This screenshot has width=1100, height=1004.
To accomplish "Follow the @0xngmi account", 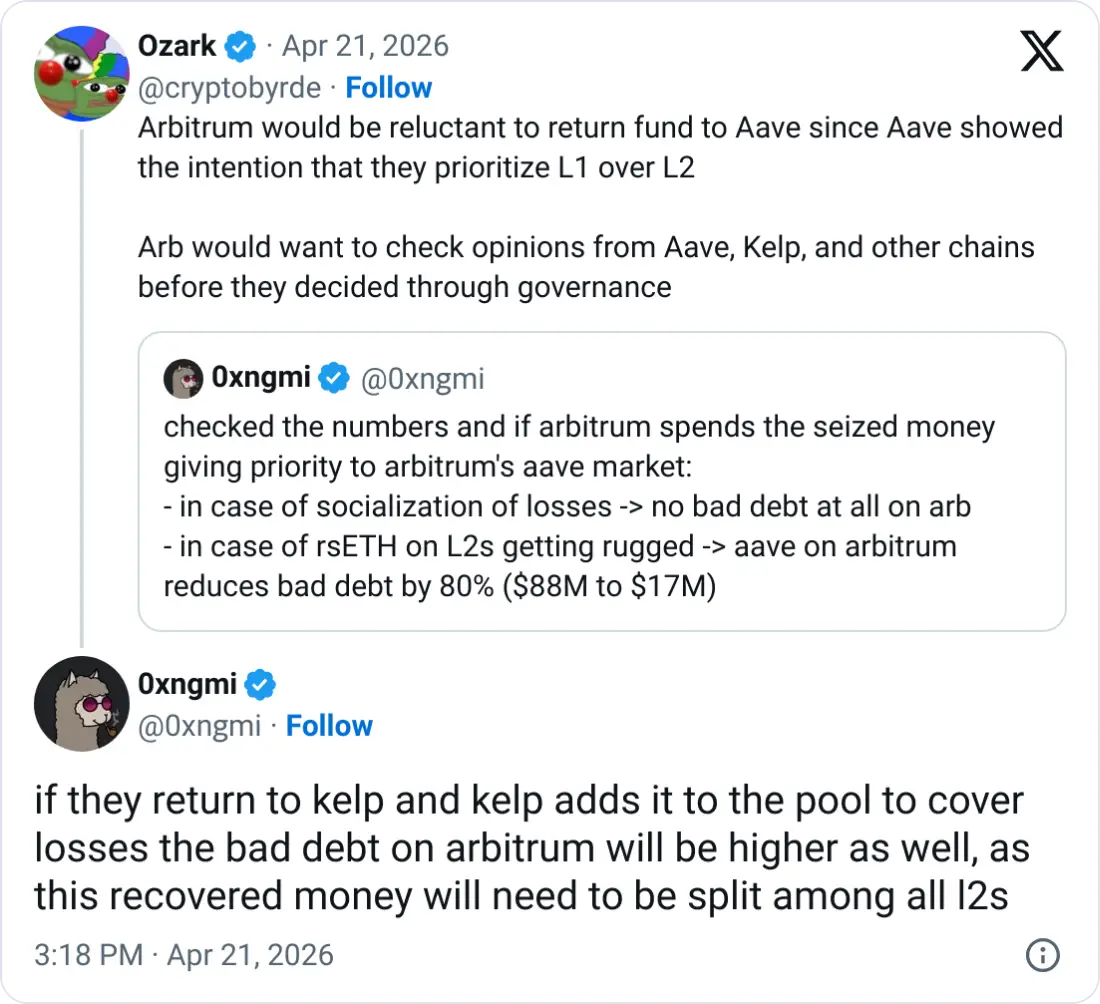I will [329, 726].
